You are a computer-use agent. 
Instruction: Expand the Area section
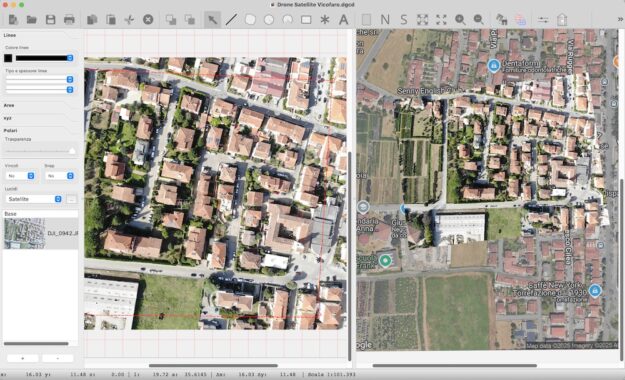9,105
